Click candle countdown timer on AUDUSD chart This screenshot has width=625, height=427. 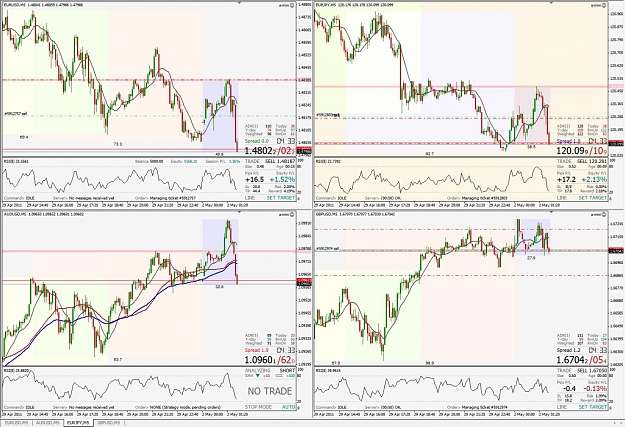pyautogui.click(x=286, y=350)
